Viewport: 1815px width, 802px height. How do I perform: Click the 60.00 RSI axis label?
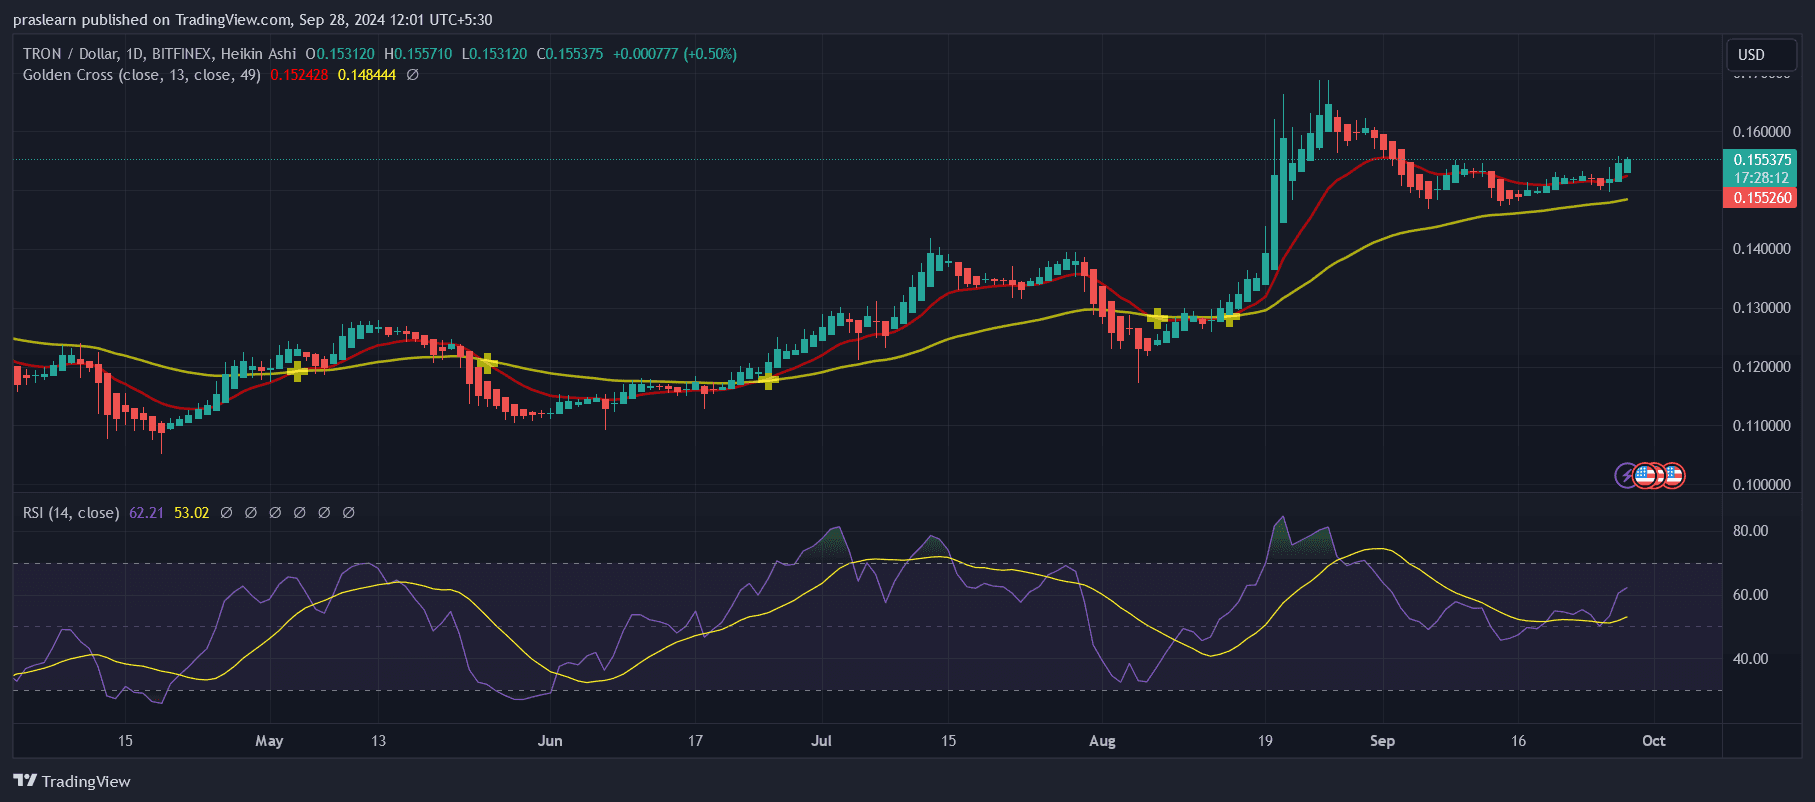coord(1750,595)
